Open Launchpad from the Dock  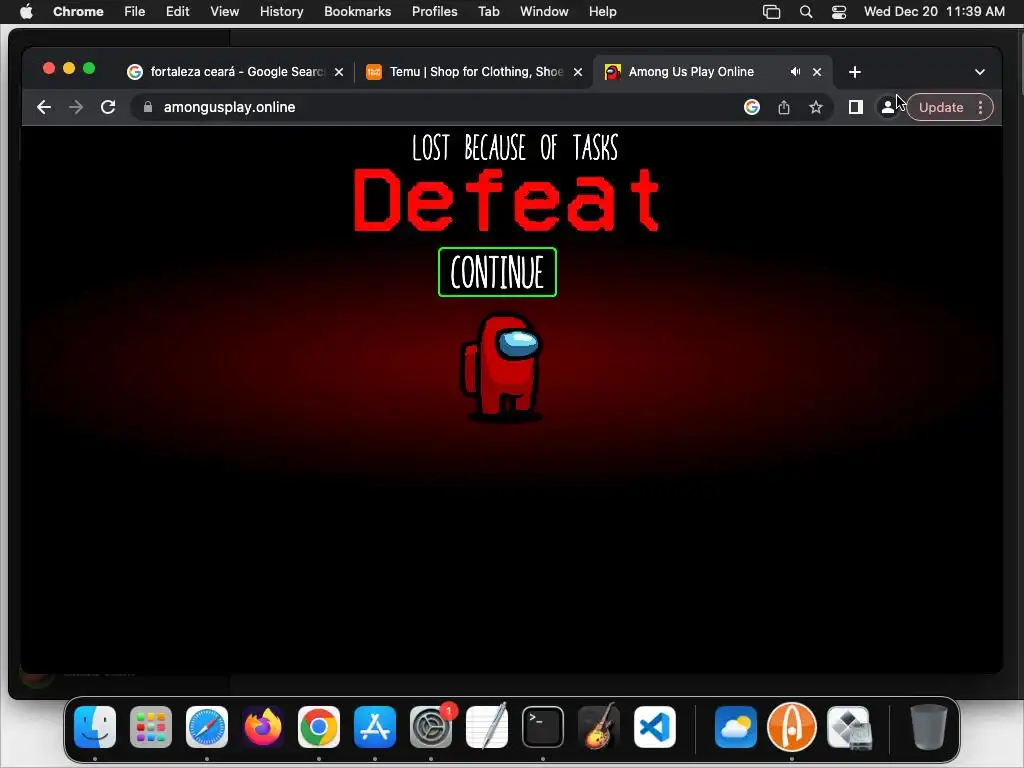pyautogui.click(x=151, y=727)
